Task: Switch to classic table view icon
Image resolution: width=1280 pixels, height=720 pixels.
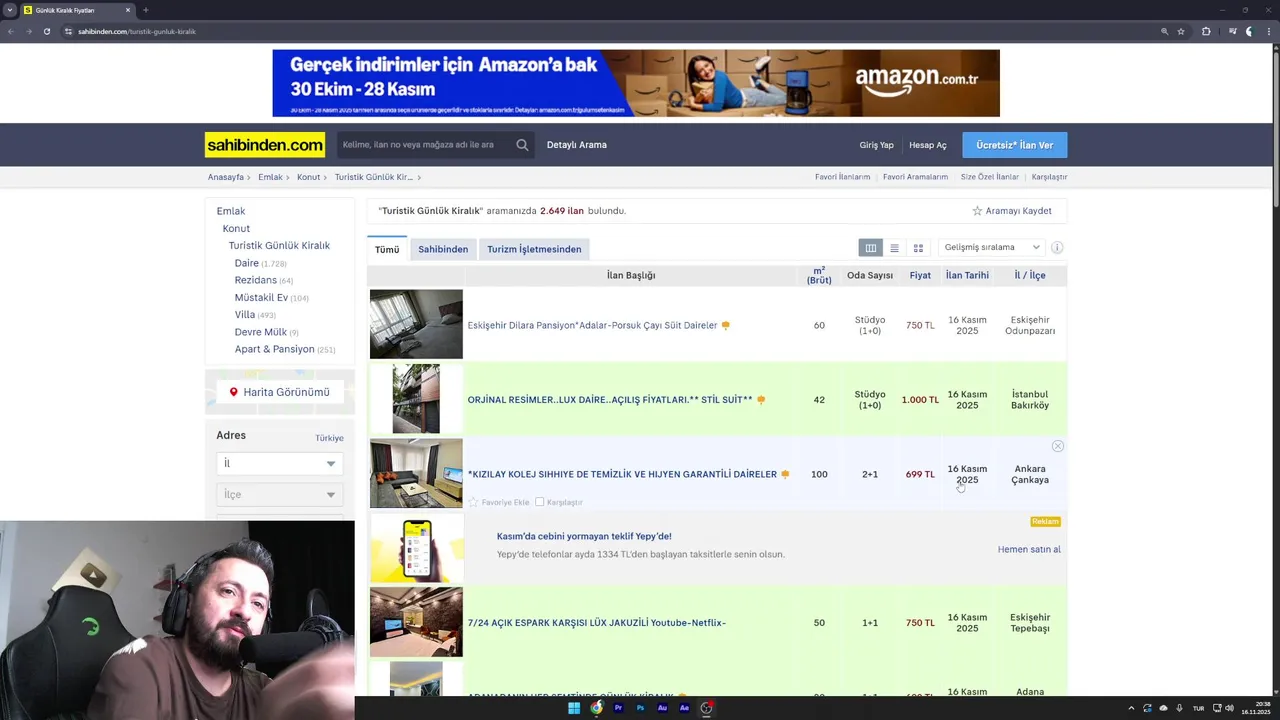Action: coord(871,248)
